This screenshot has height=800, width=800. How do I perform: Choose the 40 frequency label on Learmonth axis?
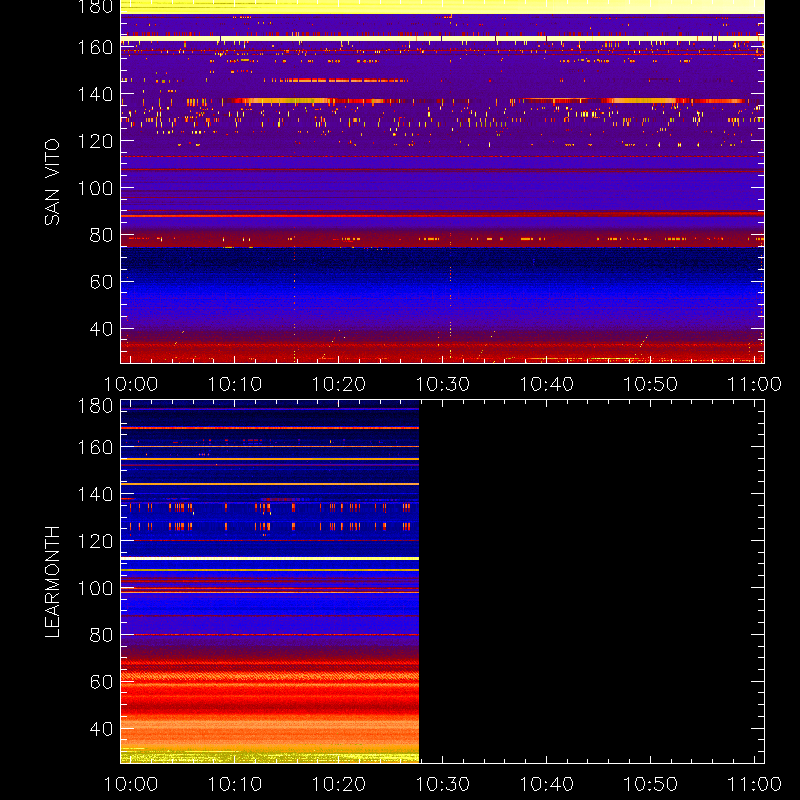coord(102,729)
